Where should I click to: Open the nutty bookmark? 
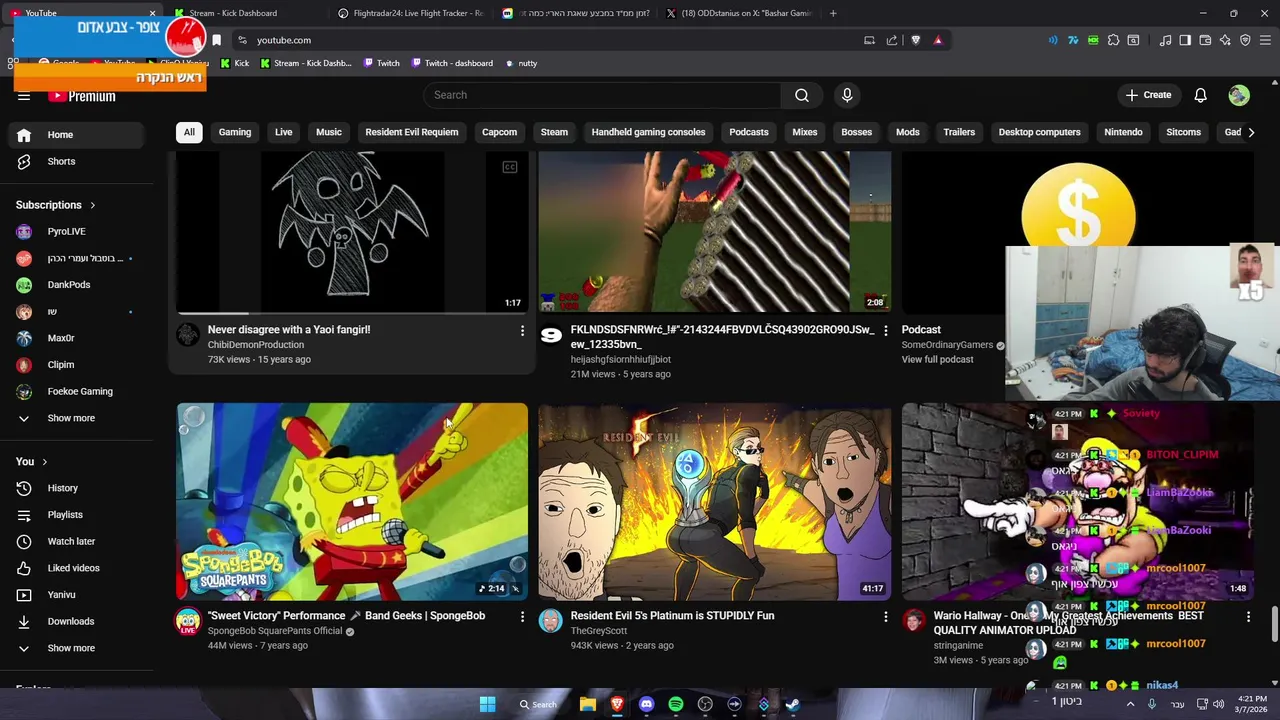click(x=521, y=63)
